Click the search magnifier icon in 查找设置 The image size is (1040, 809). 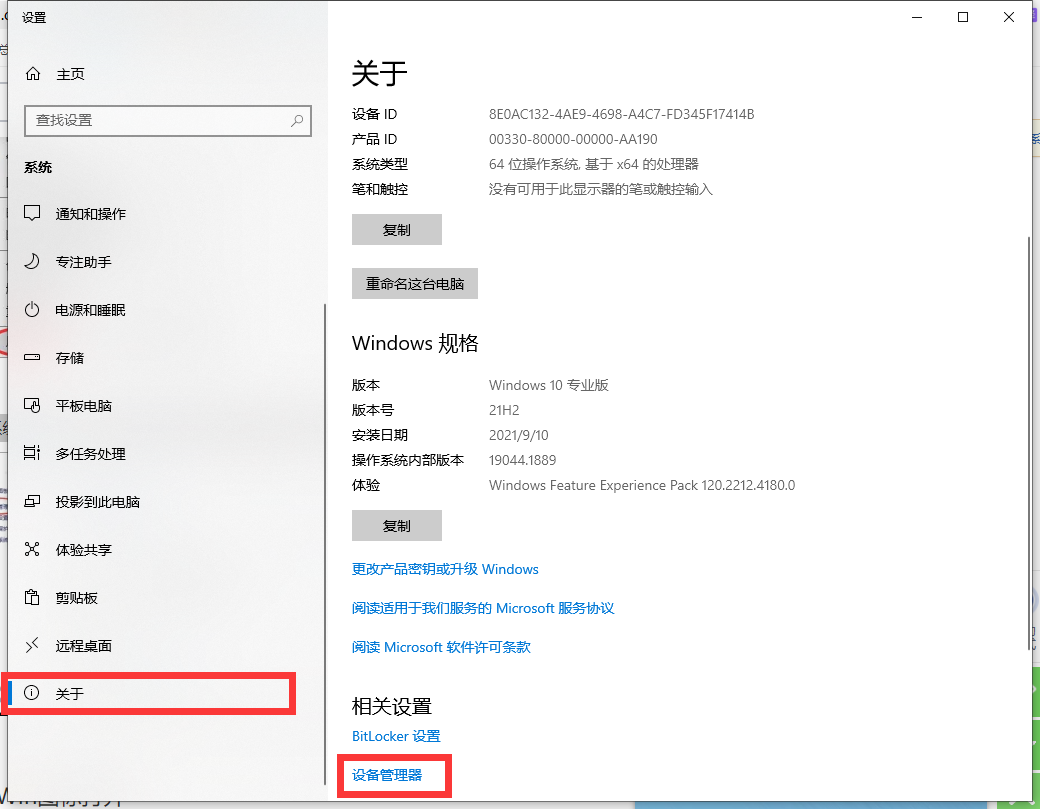click(297, 120)
